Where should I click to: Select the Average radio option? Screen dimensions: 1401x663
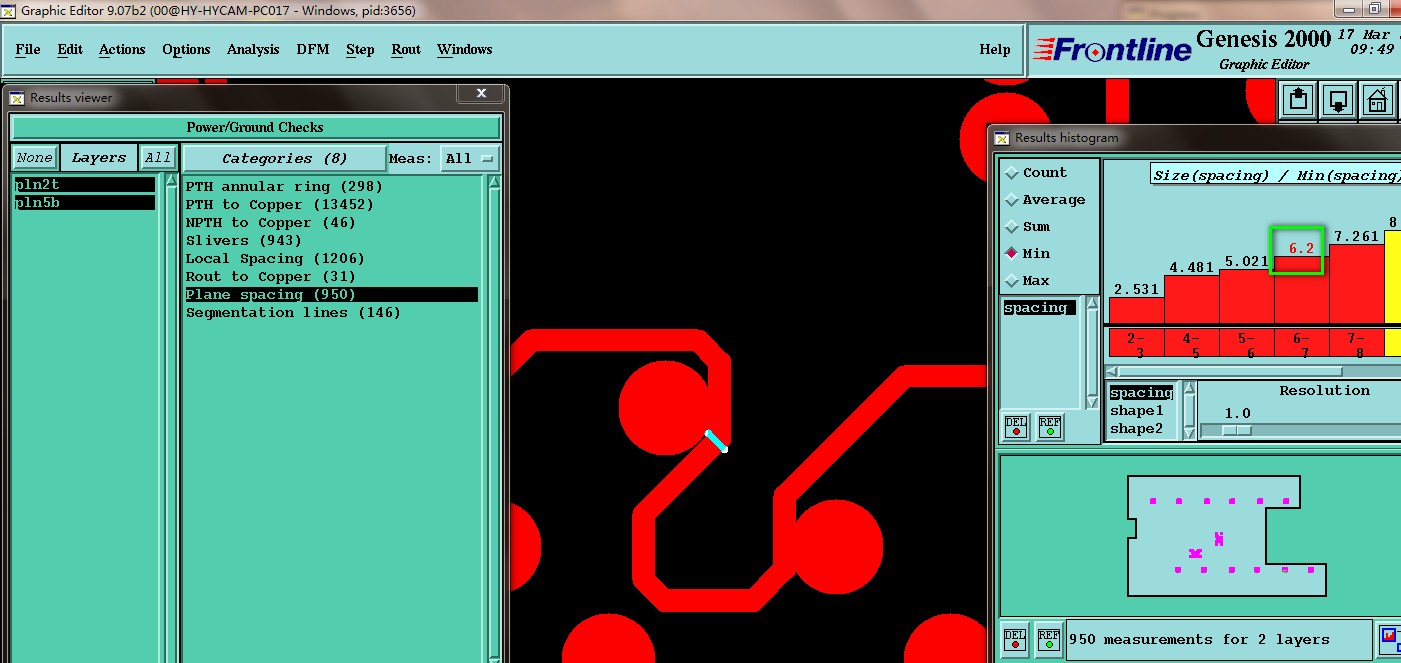point(1045,199)
